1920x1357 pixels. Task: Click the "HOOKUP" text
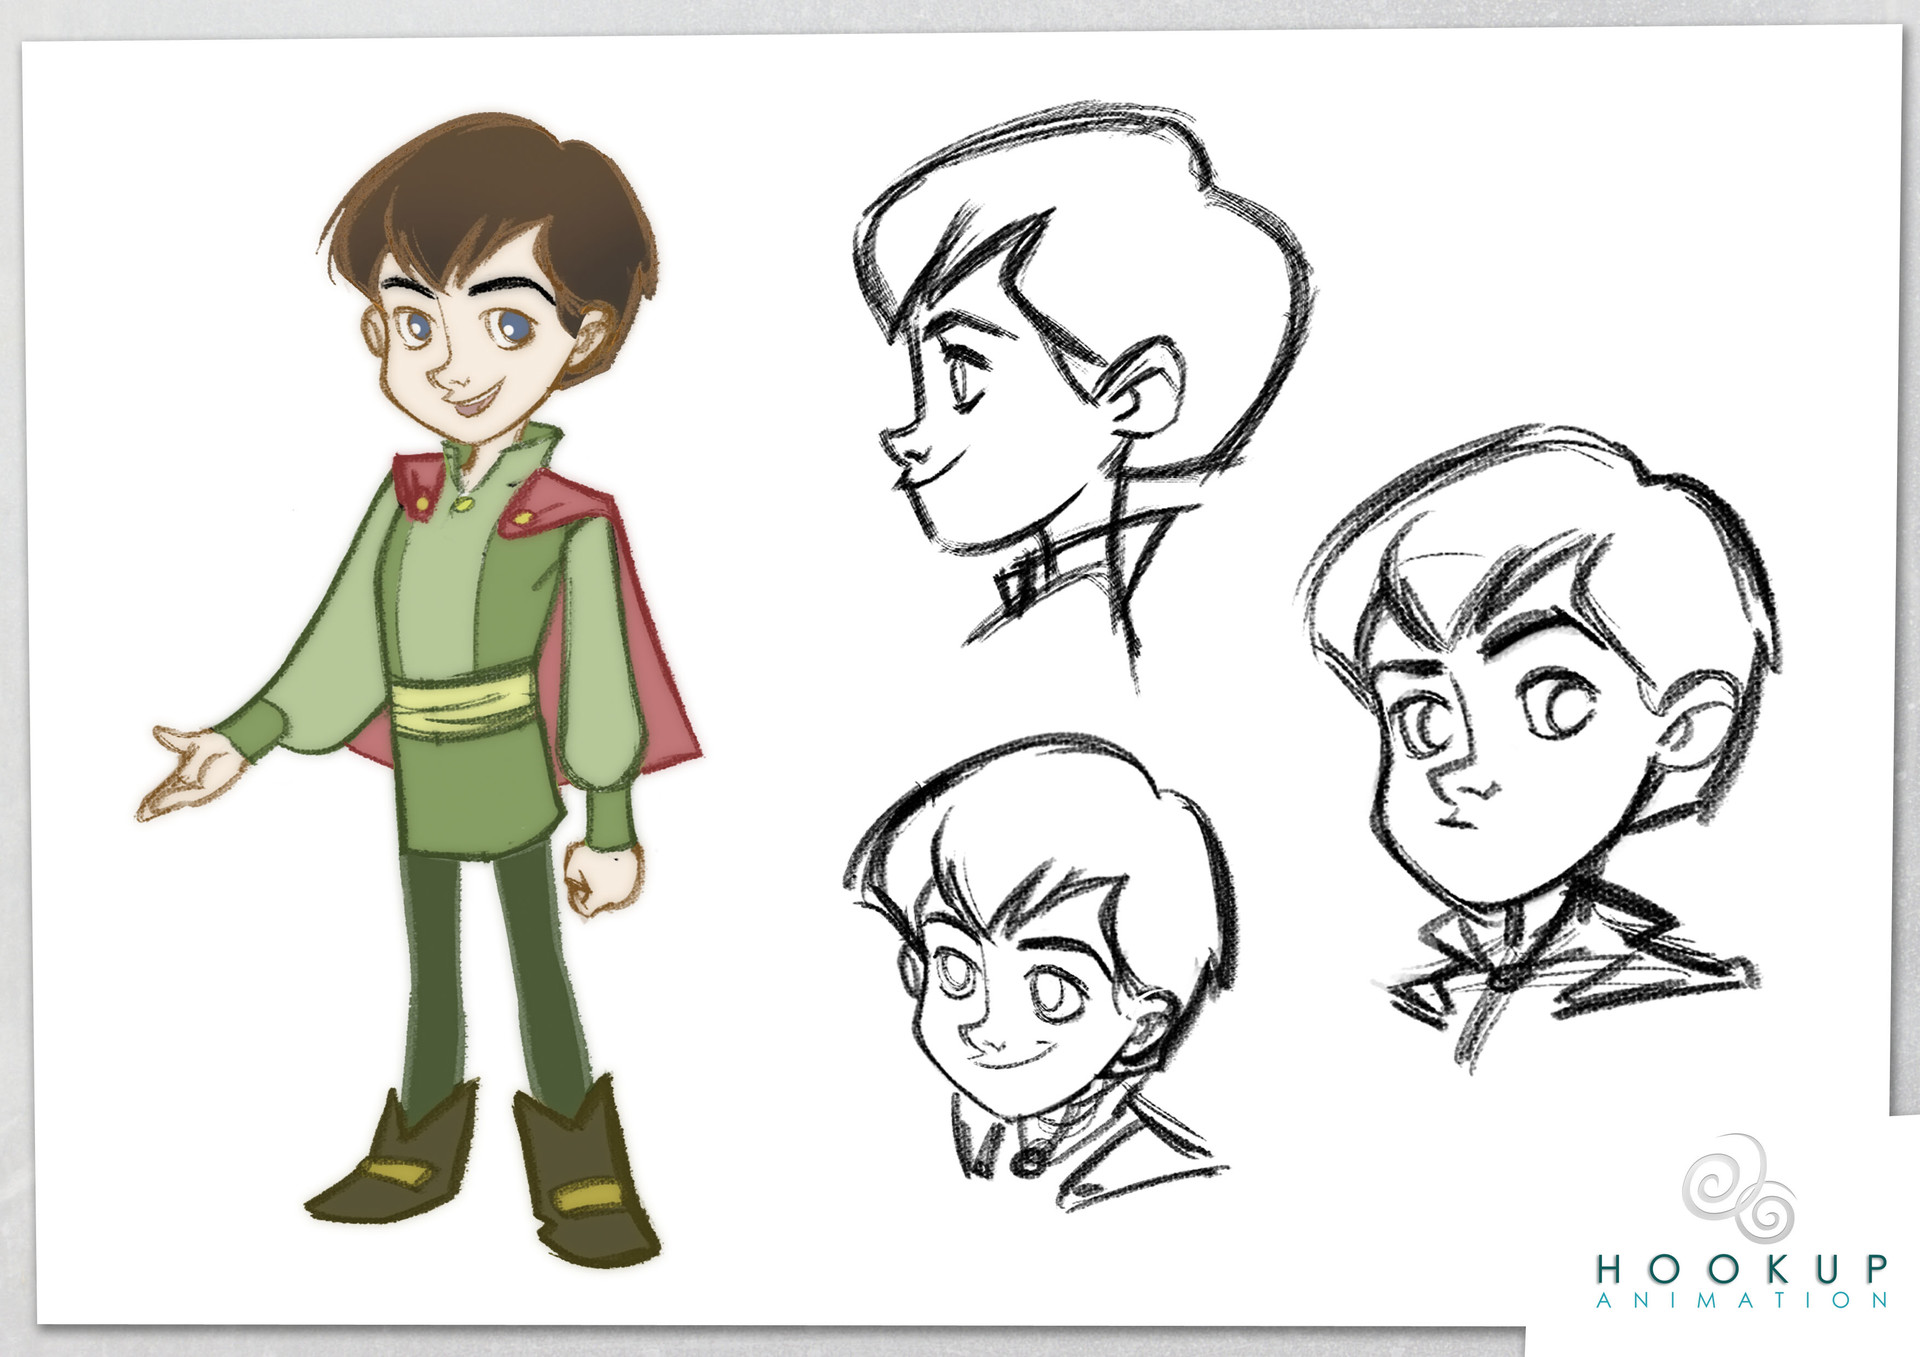point(1742,1269)
